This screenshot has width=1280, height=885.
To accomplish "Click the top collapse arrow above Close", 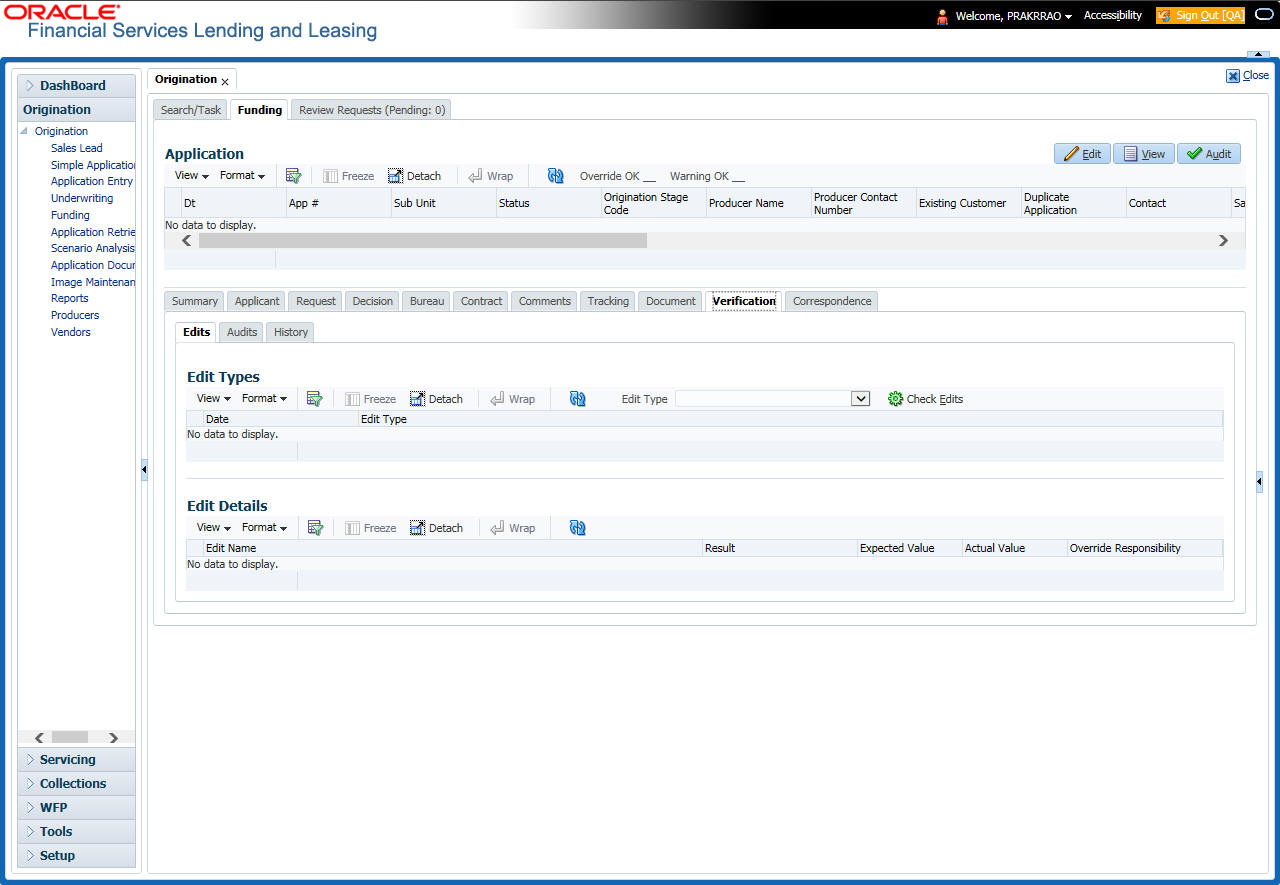I will (x=1257, y=54).
